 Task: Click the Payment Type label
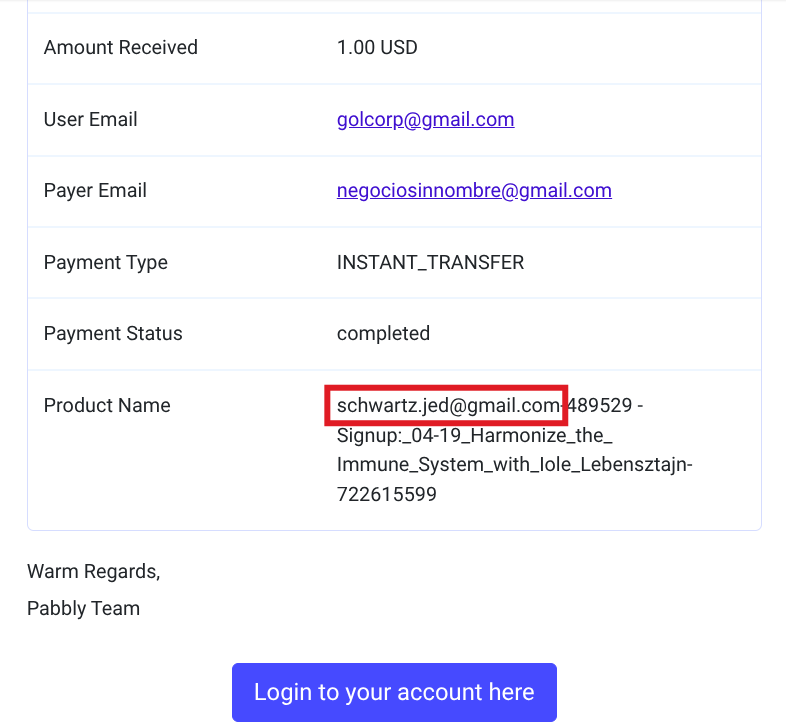pos(106,263)
